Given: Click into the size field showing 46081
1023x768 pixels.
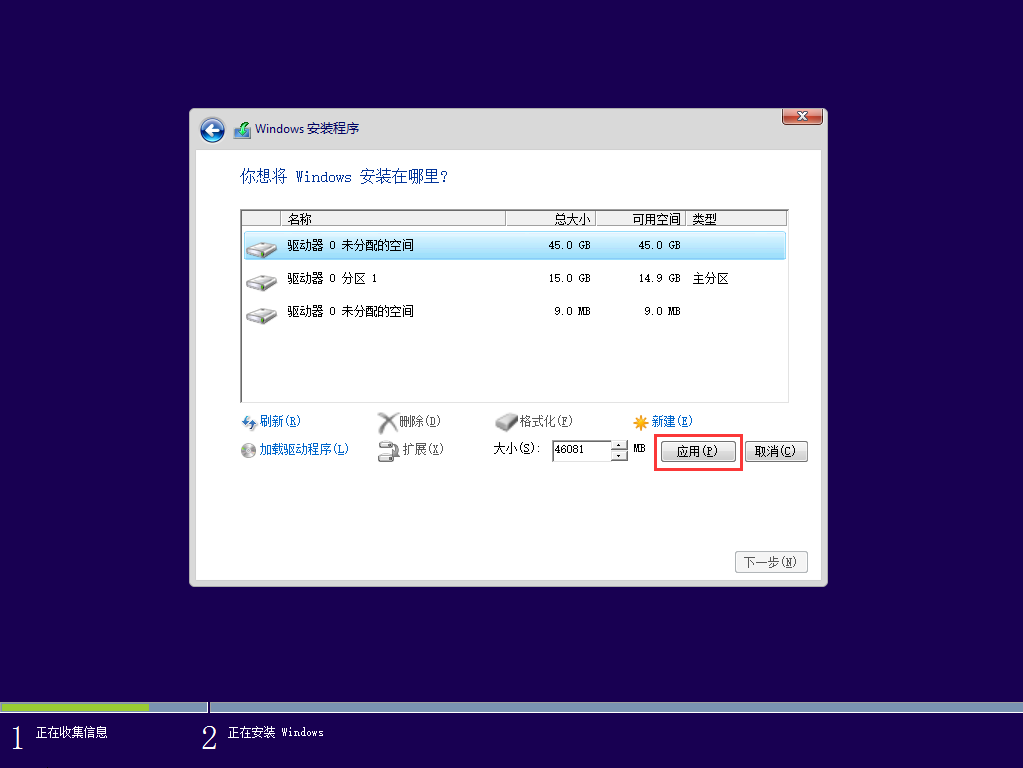Looking at the screenshot, I should click(x=581, y=450).
